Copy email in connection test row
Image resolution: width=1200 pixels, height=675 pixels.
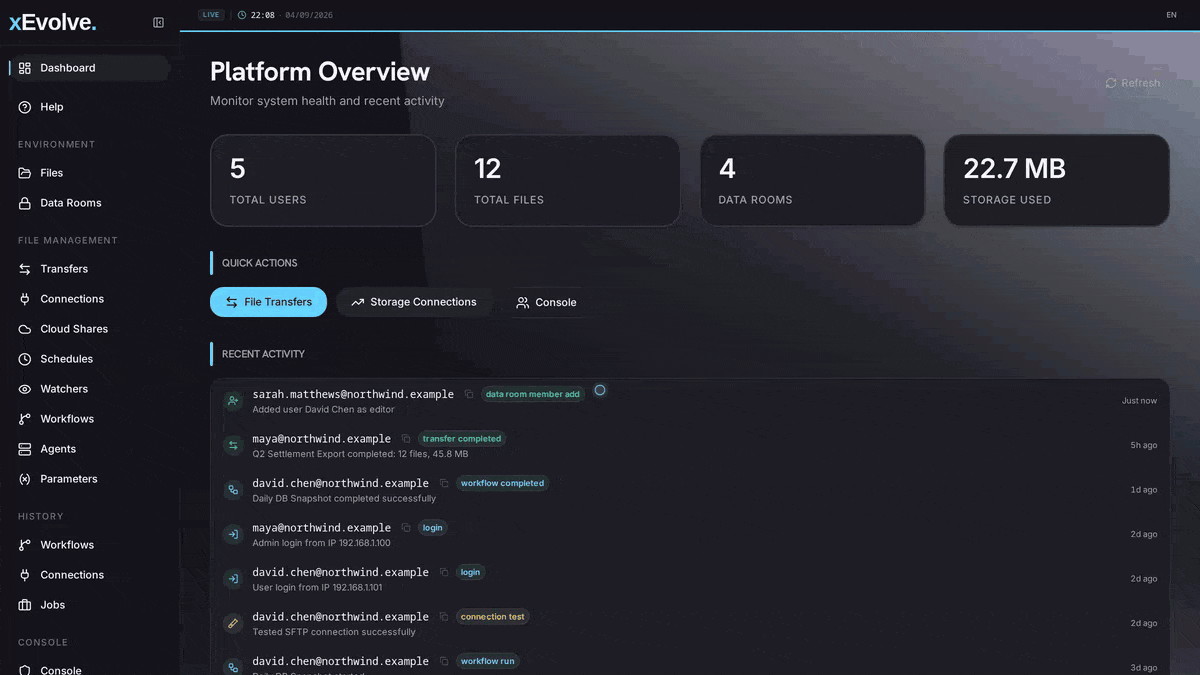(x=444, y=617)
